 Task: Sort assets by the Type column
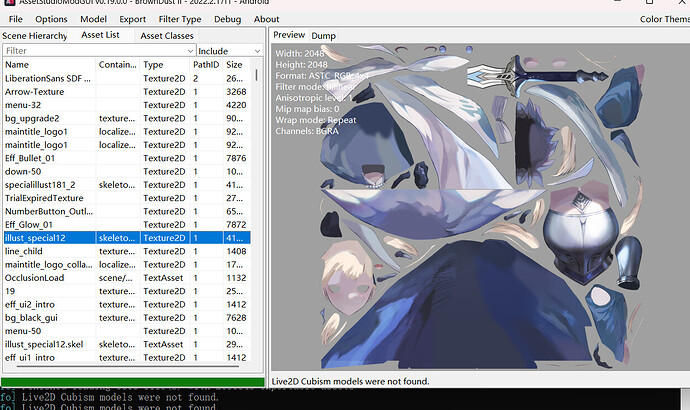pyautogui.click(x=165, y=65)
